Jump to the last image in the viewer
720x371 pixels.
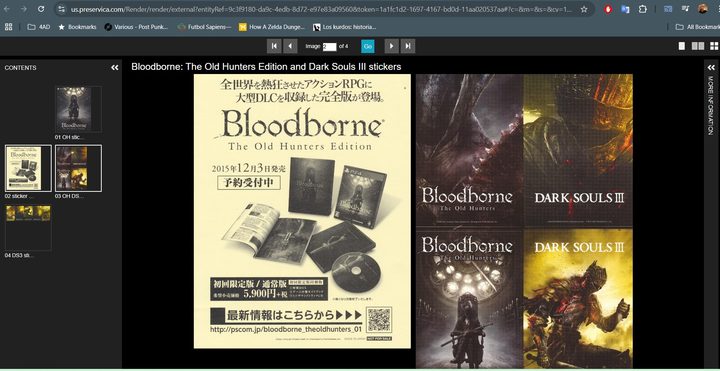click(x=408, y=46)
